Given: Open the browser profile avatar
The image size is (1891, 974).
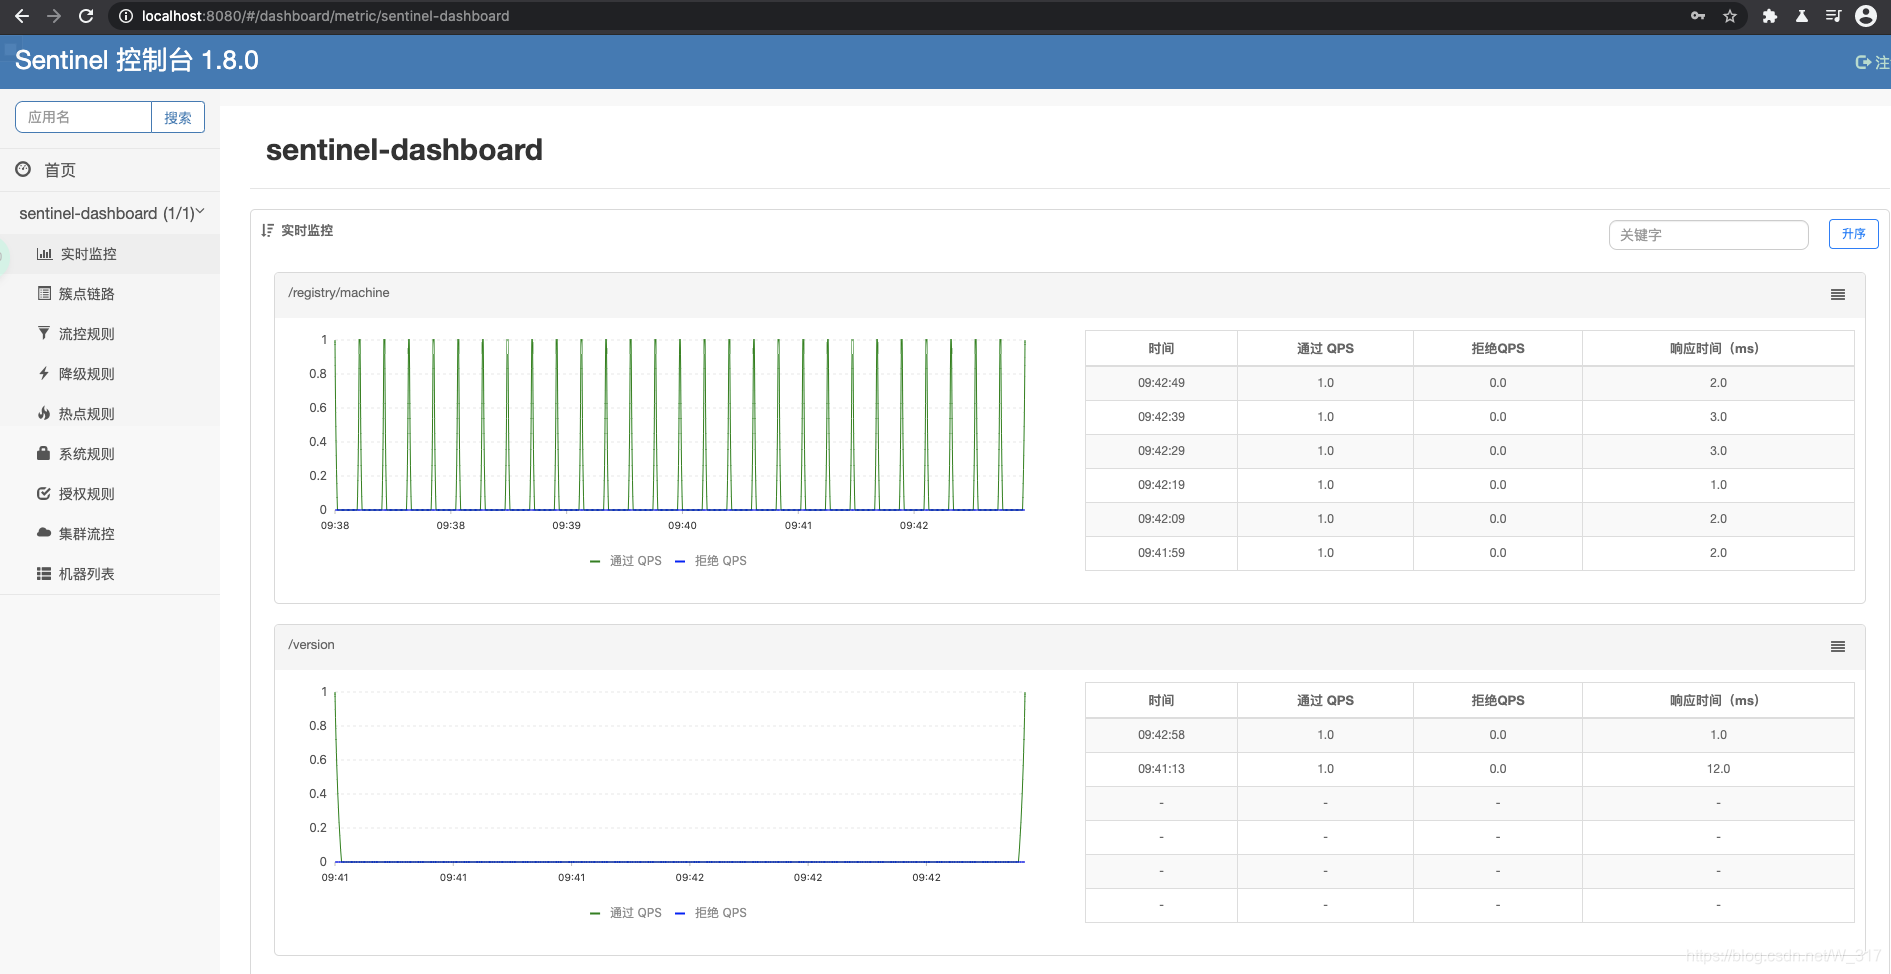Looking at the screenshot, I should pos(1866,16).
